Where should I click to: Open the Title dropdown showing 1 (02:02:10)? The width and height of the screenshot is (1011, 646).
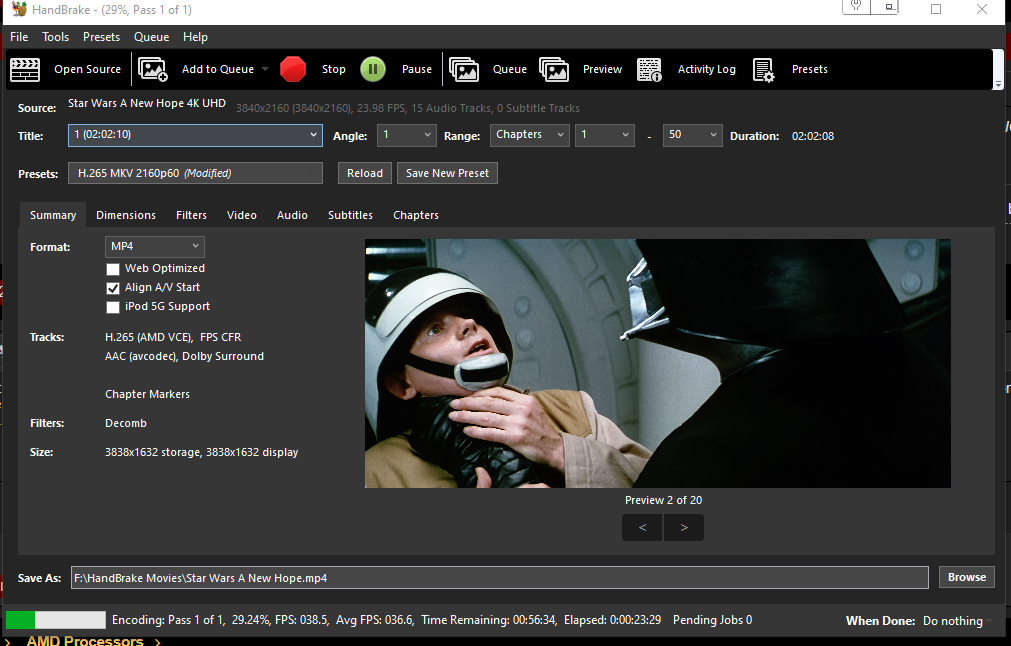pyautogui.click(x=195, y=135)
